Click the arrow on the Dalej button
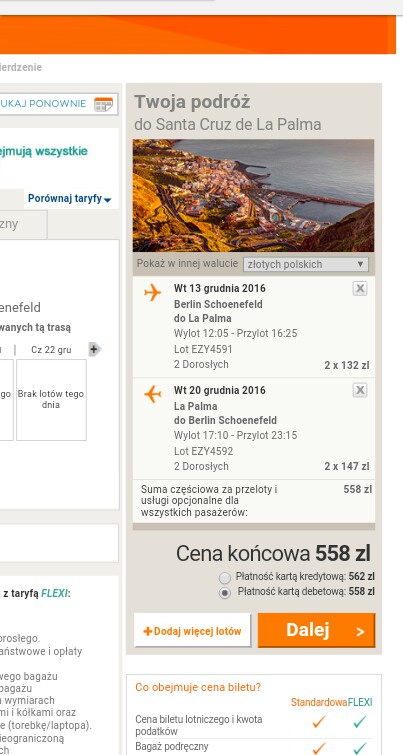Image resolution: width=403 pixels, height=755 pixels. point(360,632)
